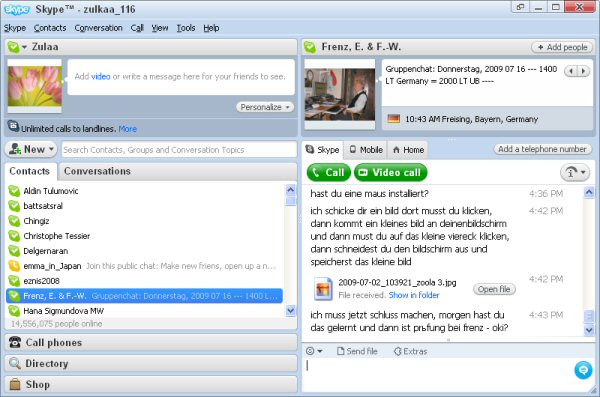This screenshot has height=397, width=600.
Task: Click the detach window icon in title bar
Action: click(x=520, y=7)
